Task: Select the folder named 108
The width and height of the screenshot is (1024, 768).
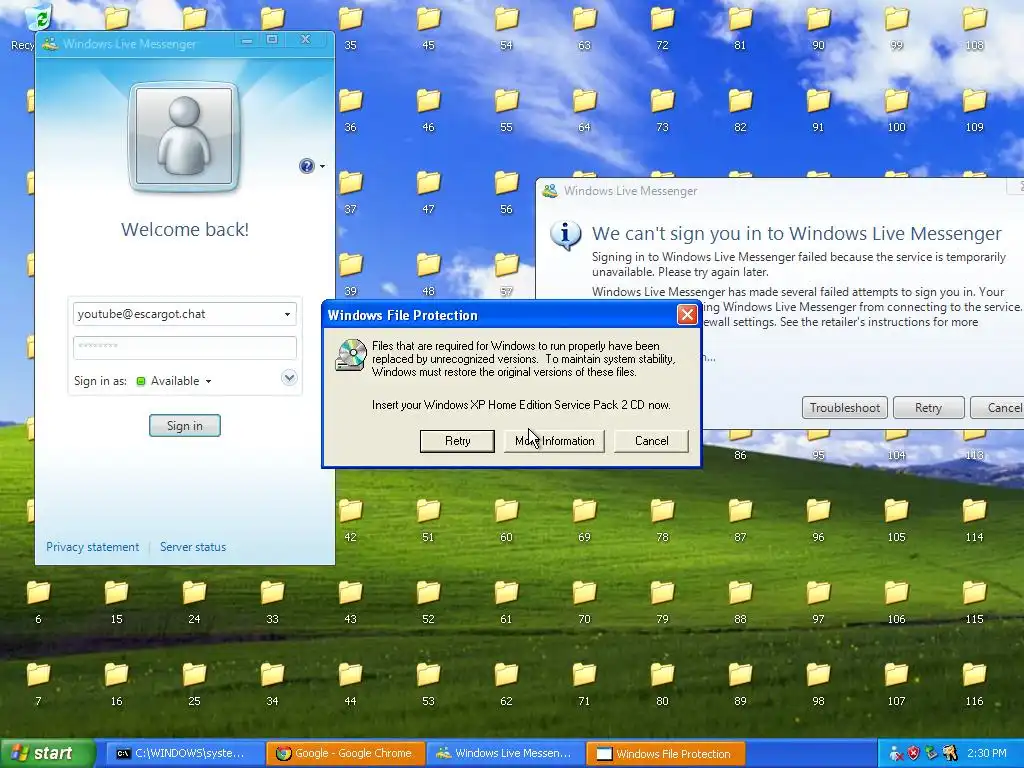Action: point(974,28)
